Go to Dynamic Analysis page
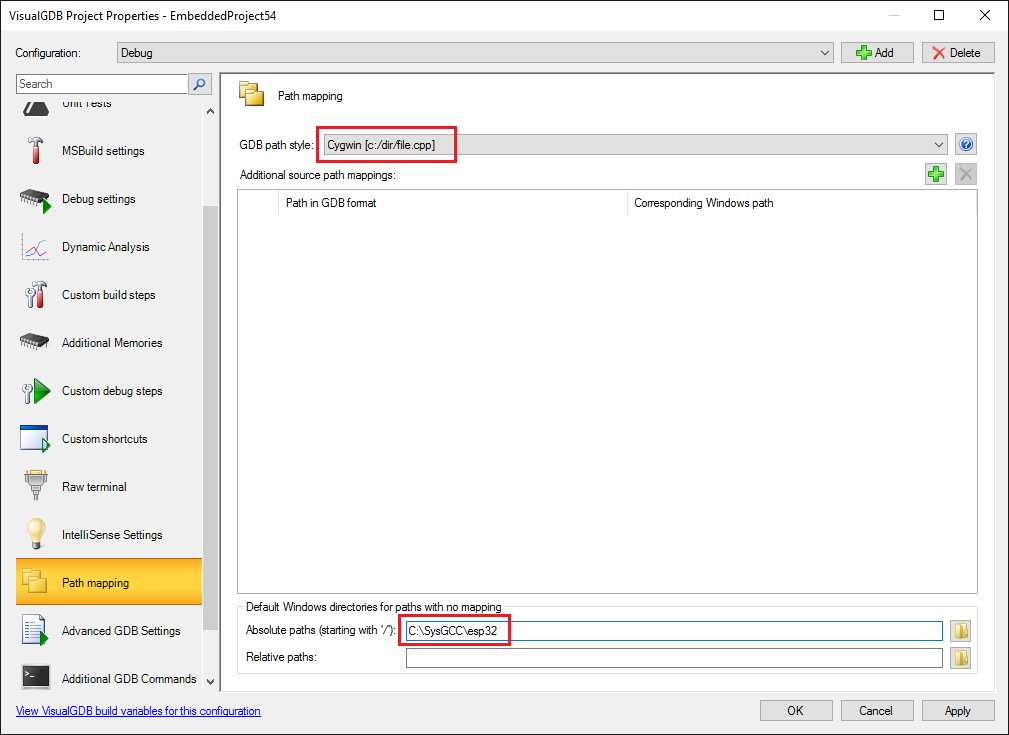1009x735 pixels. coord(109,247)
